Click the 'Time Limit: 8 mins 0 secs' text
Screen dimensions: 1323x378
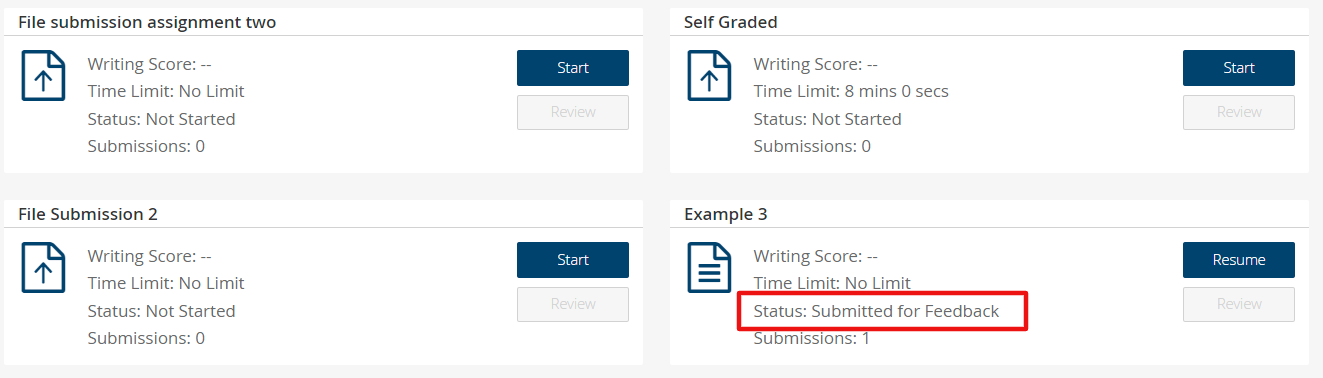pos(851,91)
